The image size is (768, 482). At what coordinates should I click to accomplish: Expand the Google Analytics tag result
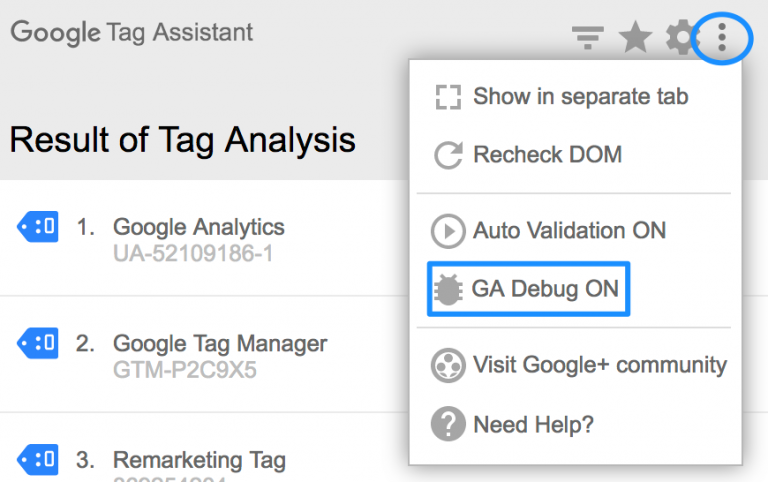click(x=198, y=227)
